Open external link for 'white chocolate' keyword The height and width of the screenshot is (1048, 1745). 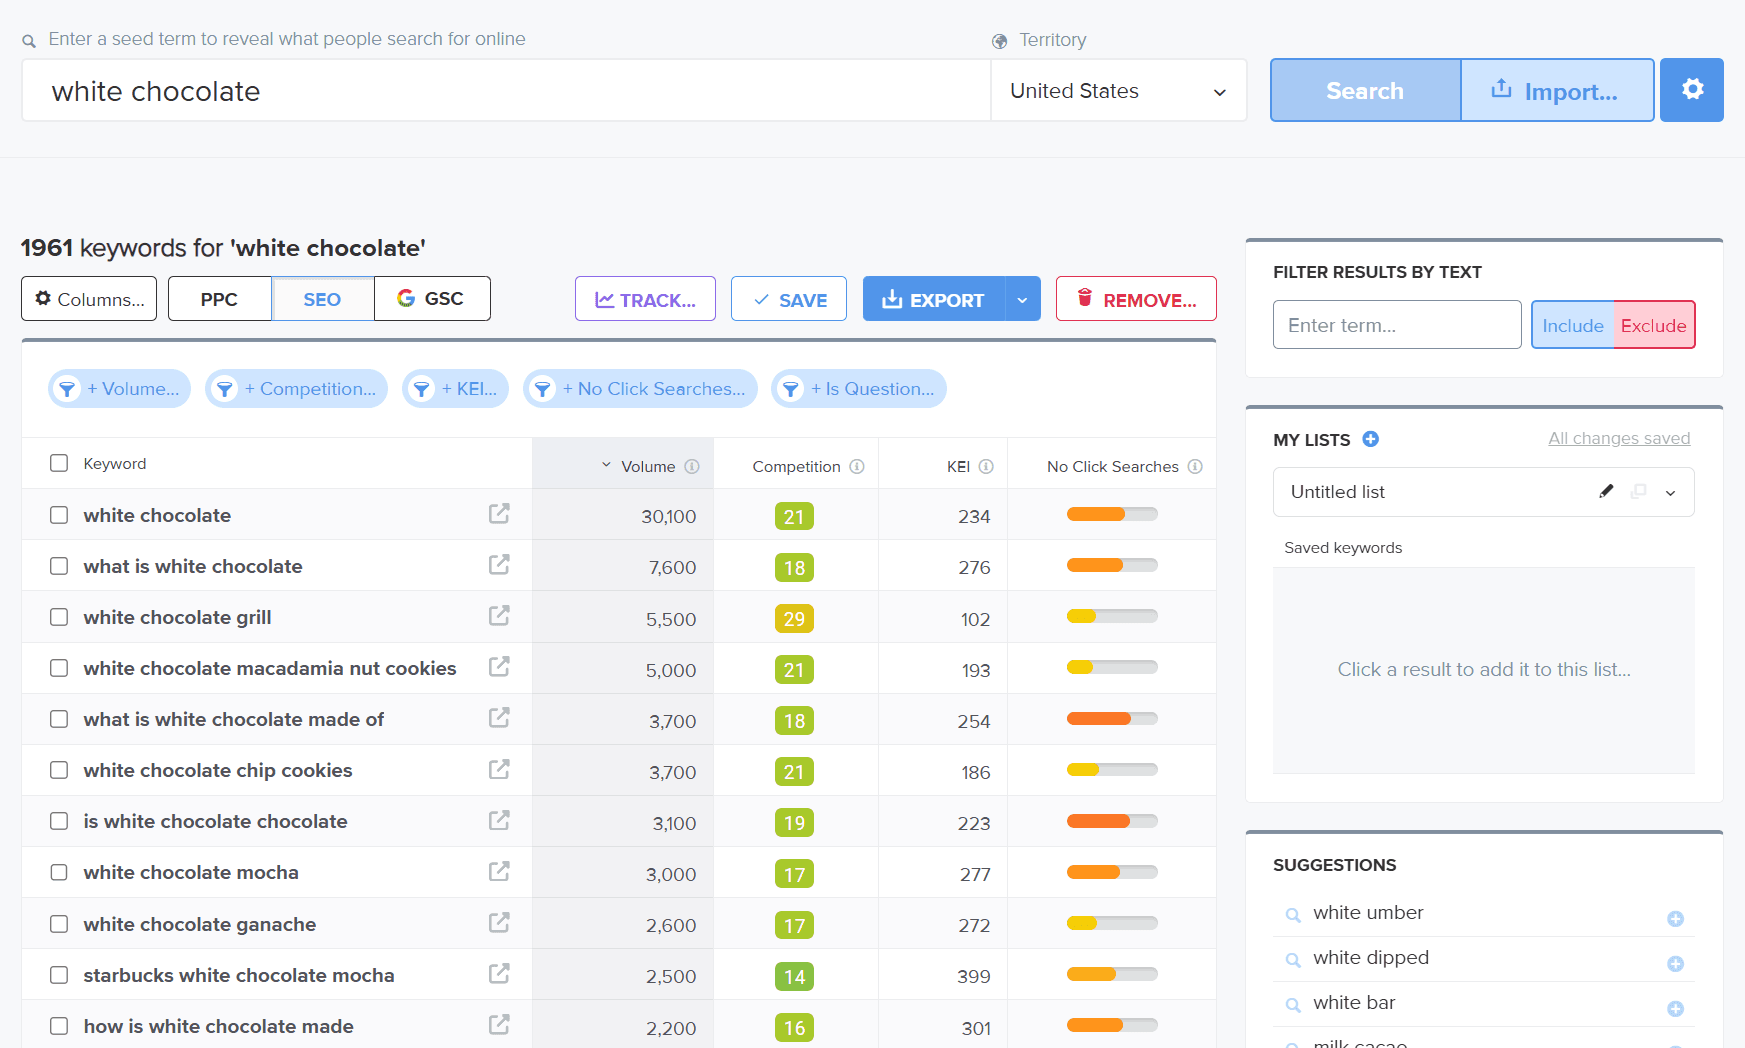coord(499,514)
